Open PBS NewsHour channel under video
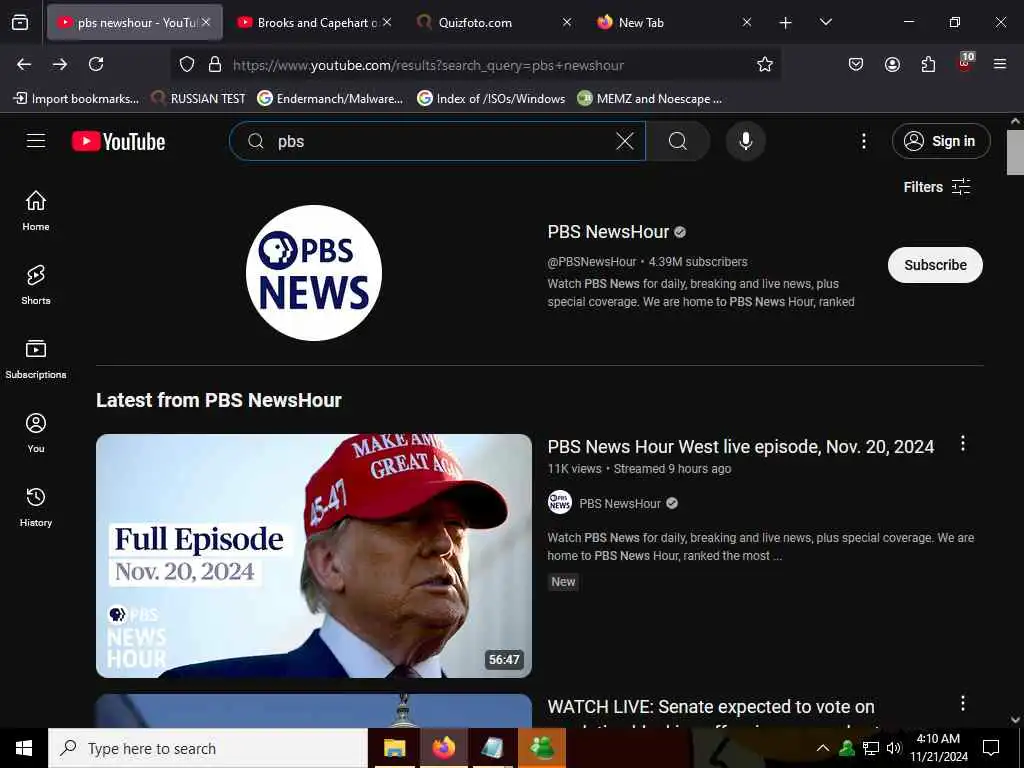The width and height of the screenshot is (1024, 768). [620, 504]
